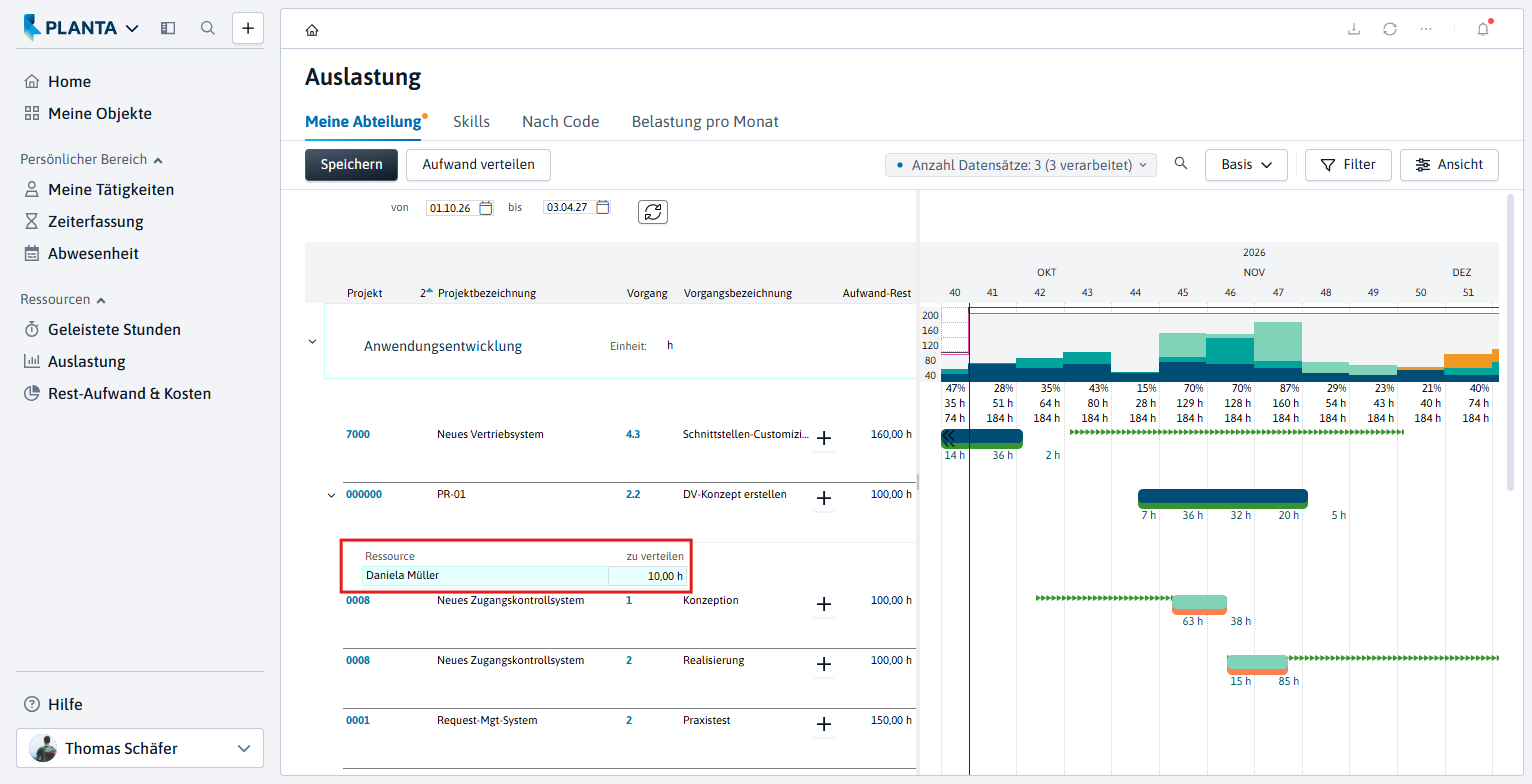Toggle the sidebar panel icon
1532x784 pixels.
coord(168,28)
